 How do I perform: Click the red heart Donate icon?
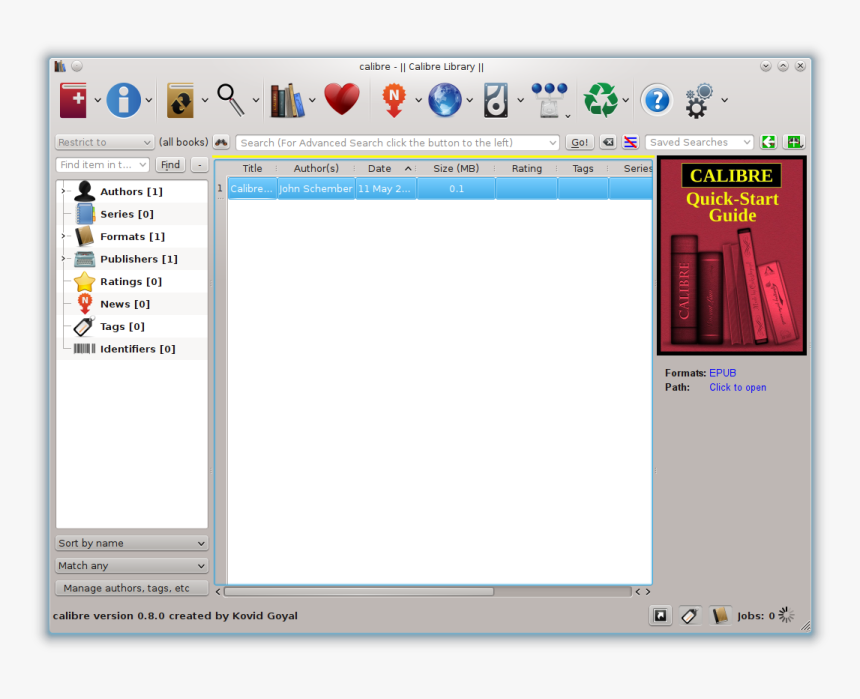(x=342, y=99)
